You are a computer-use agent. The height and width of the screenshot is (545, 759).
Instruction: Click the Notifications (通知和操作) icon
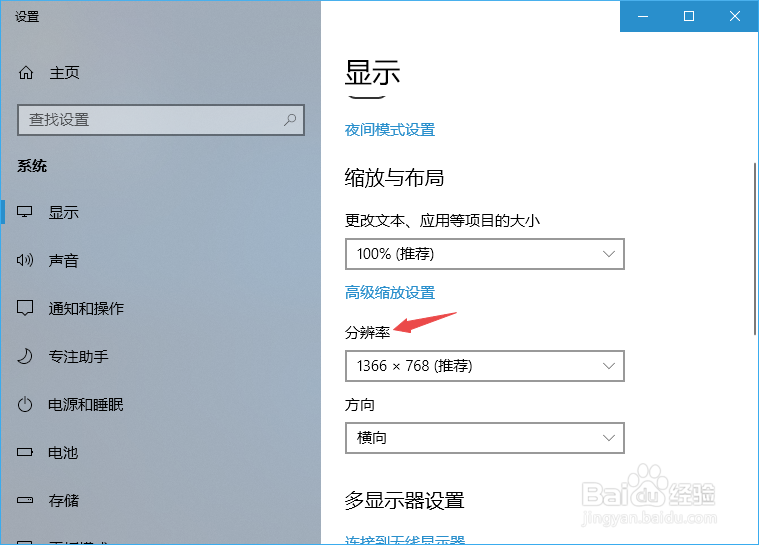pos(26,309)
